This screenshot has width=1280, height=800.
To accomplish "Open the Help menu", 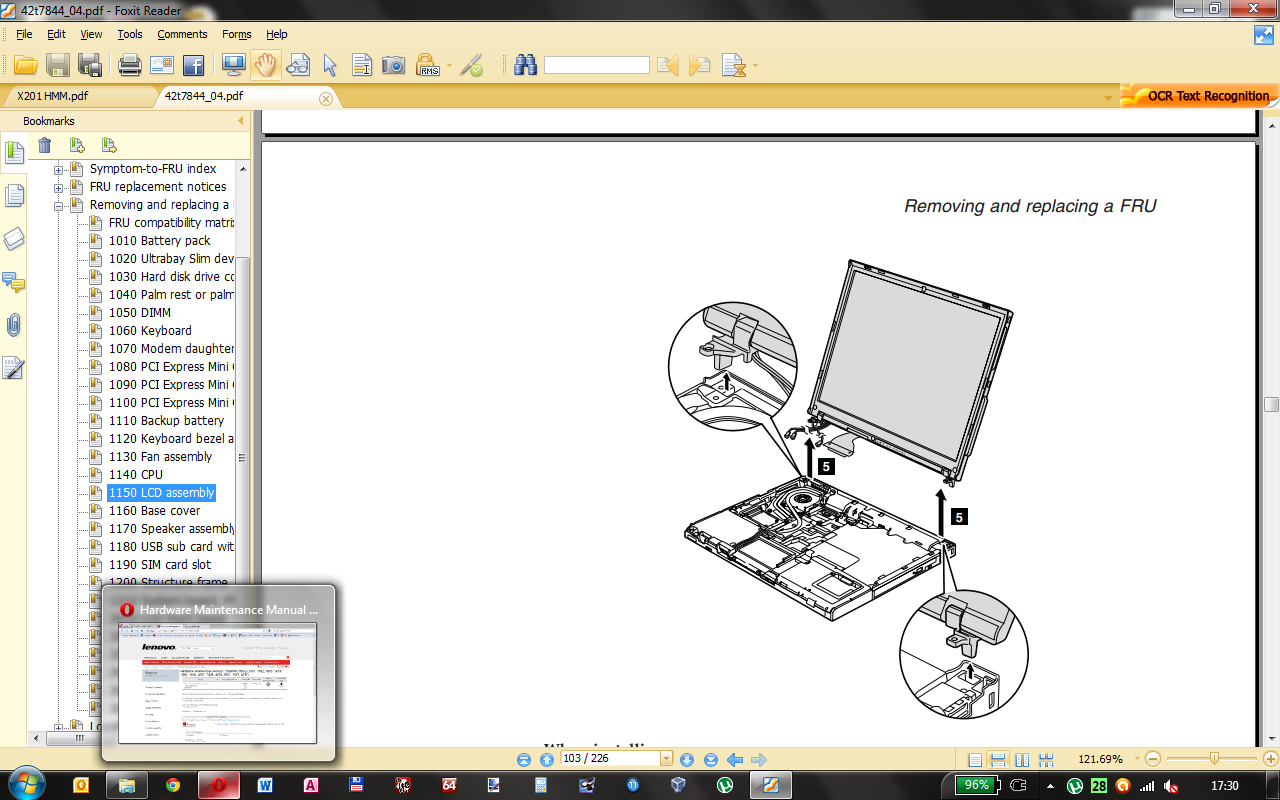I will pyautogui.click(x=277, y=34).
